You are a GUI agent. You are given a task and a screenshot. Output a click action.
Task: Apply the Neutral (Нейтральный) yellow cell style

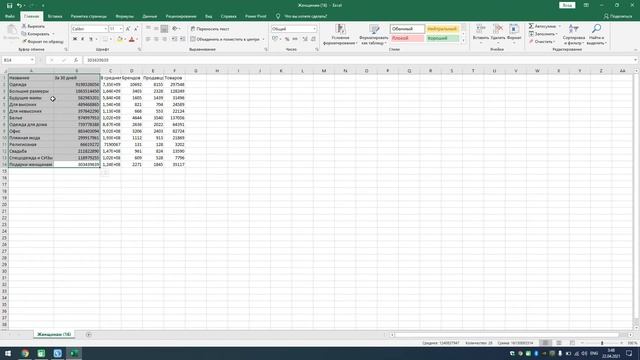point(442,29)
